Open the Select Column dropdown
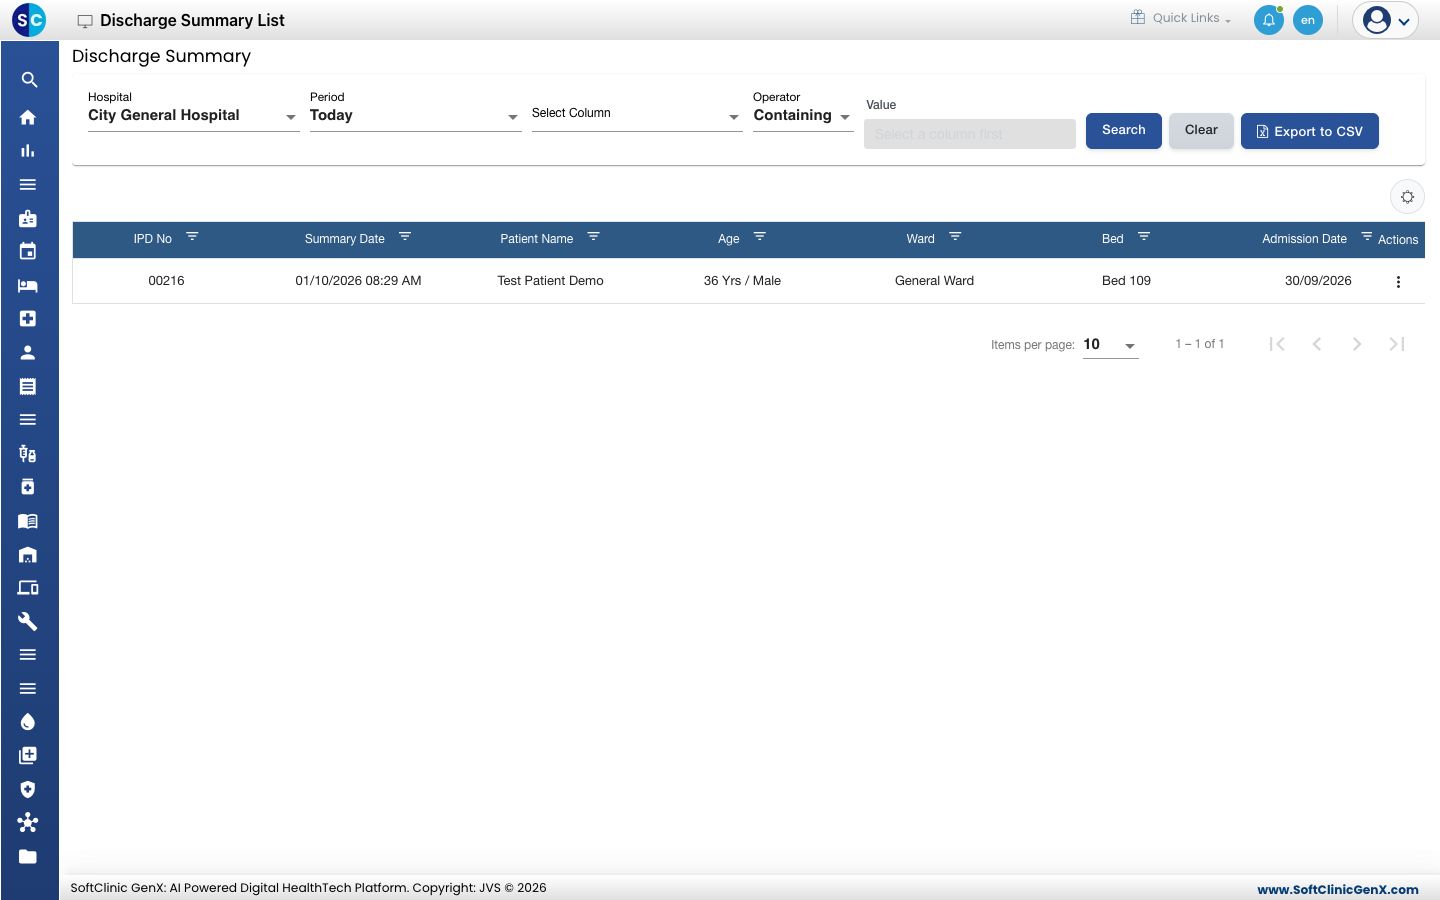This screenshot has width=1440, height=900. (637, 116)
